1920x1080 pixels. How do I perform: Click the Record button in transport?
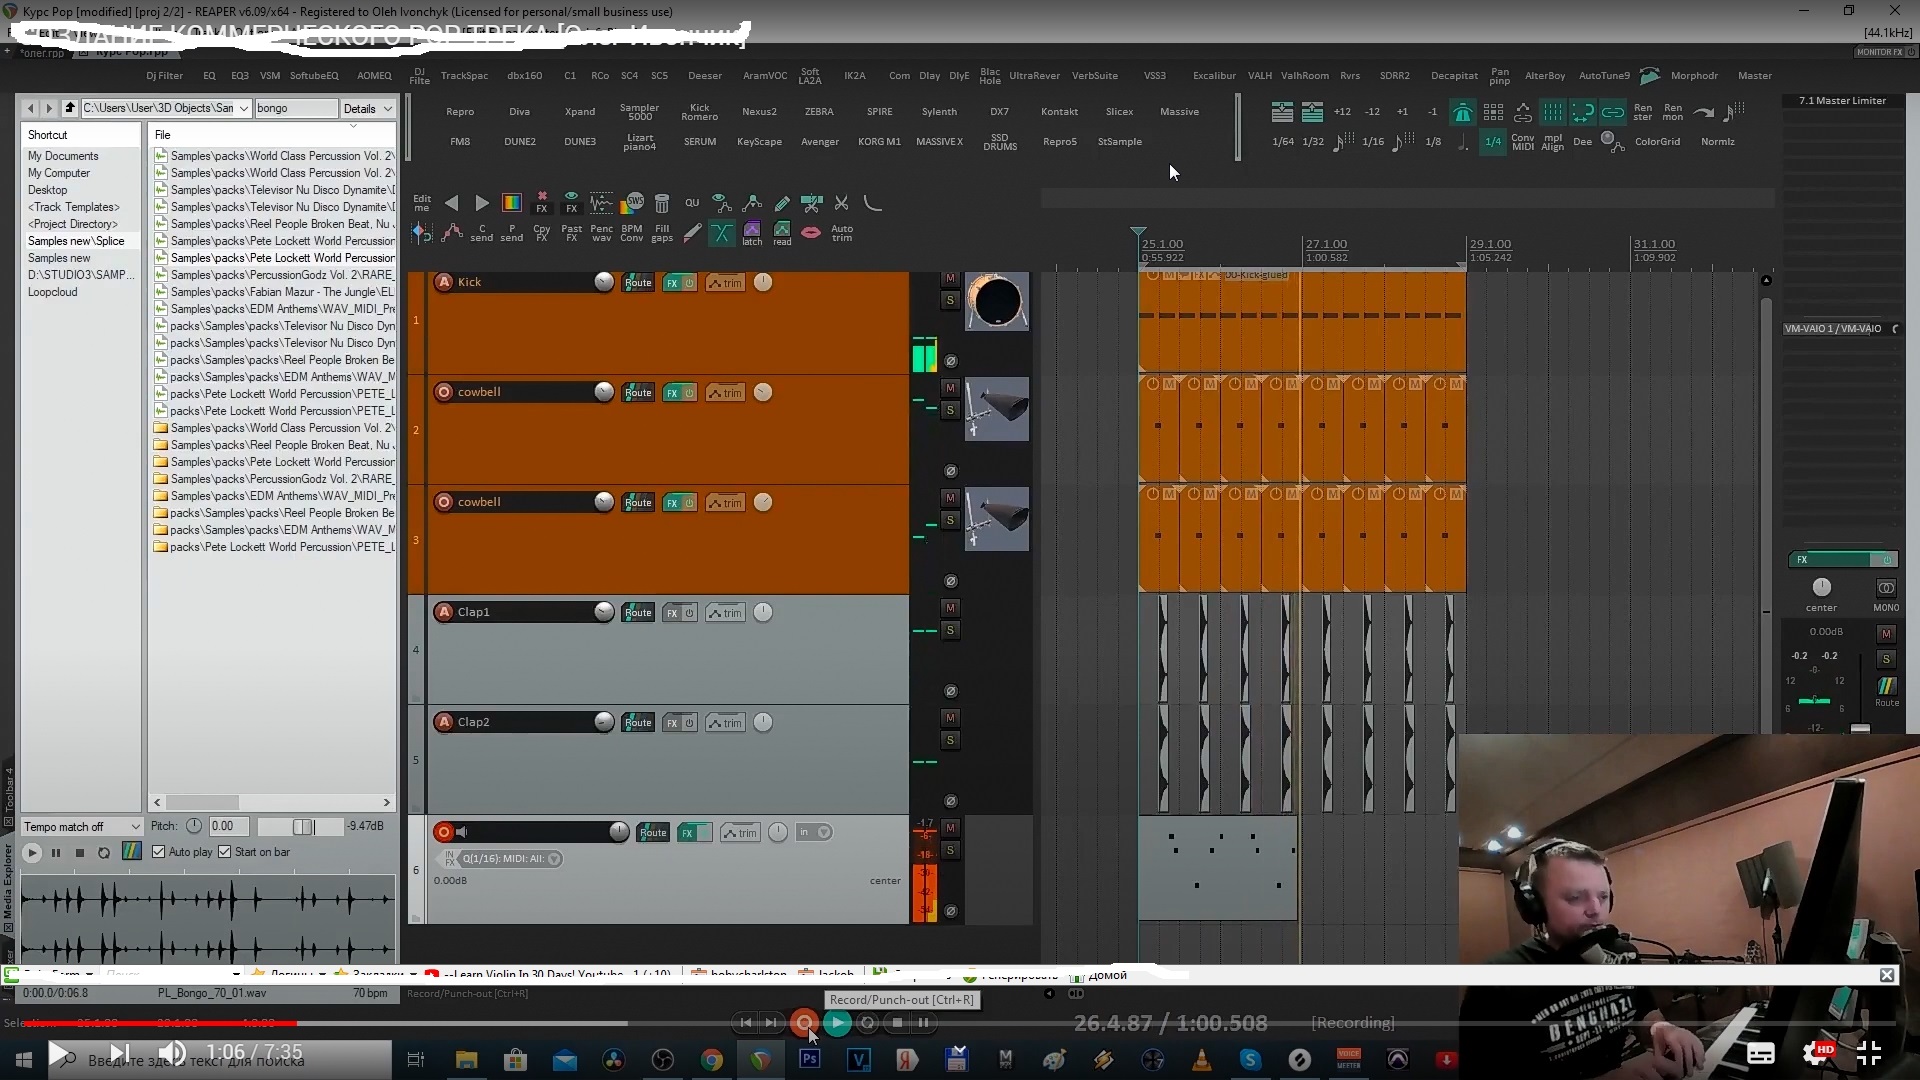click(x=804, y=1022)
